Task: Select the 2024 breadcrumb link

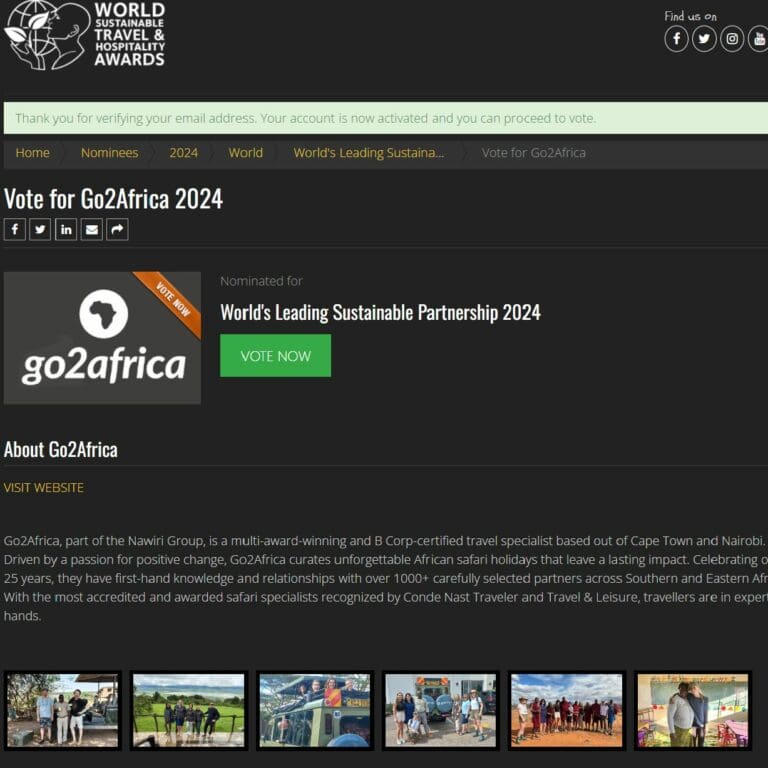Action: pos(184,153)
